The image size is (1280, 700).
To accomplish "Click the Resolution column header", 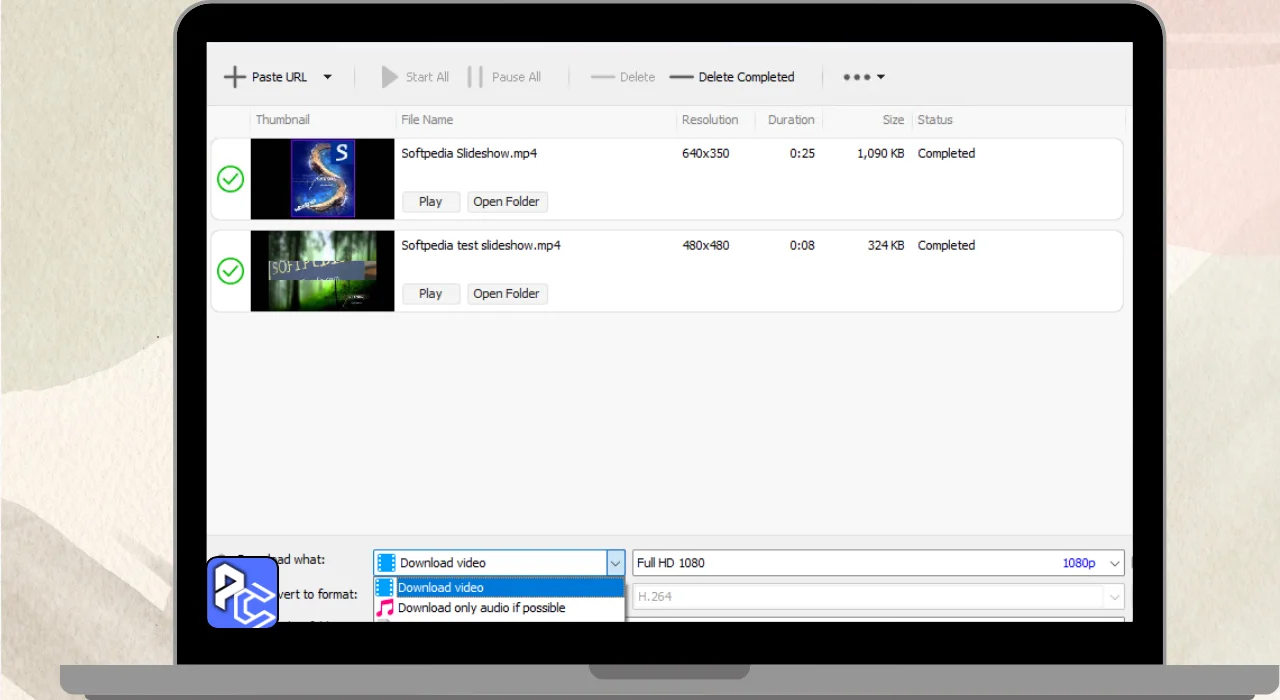I will click(710, 120).
